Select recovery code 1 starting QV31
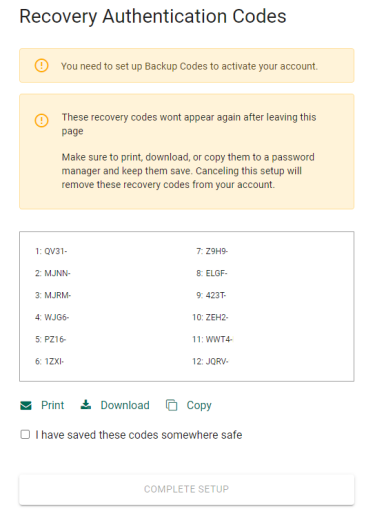 point(51,251)
